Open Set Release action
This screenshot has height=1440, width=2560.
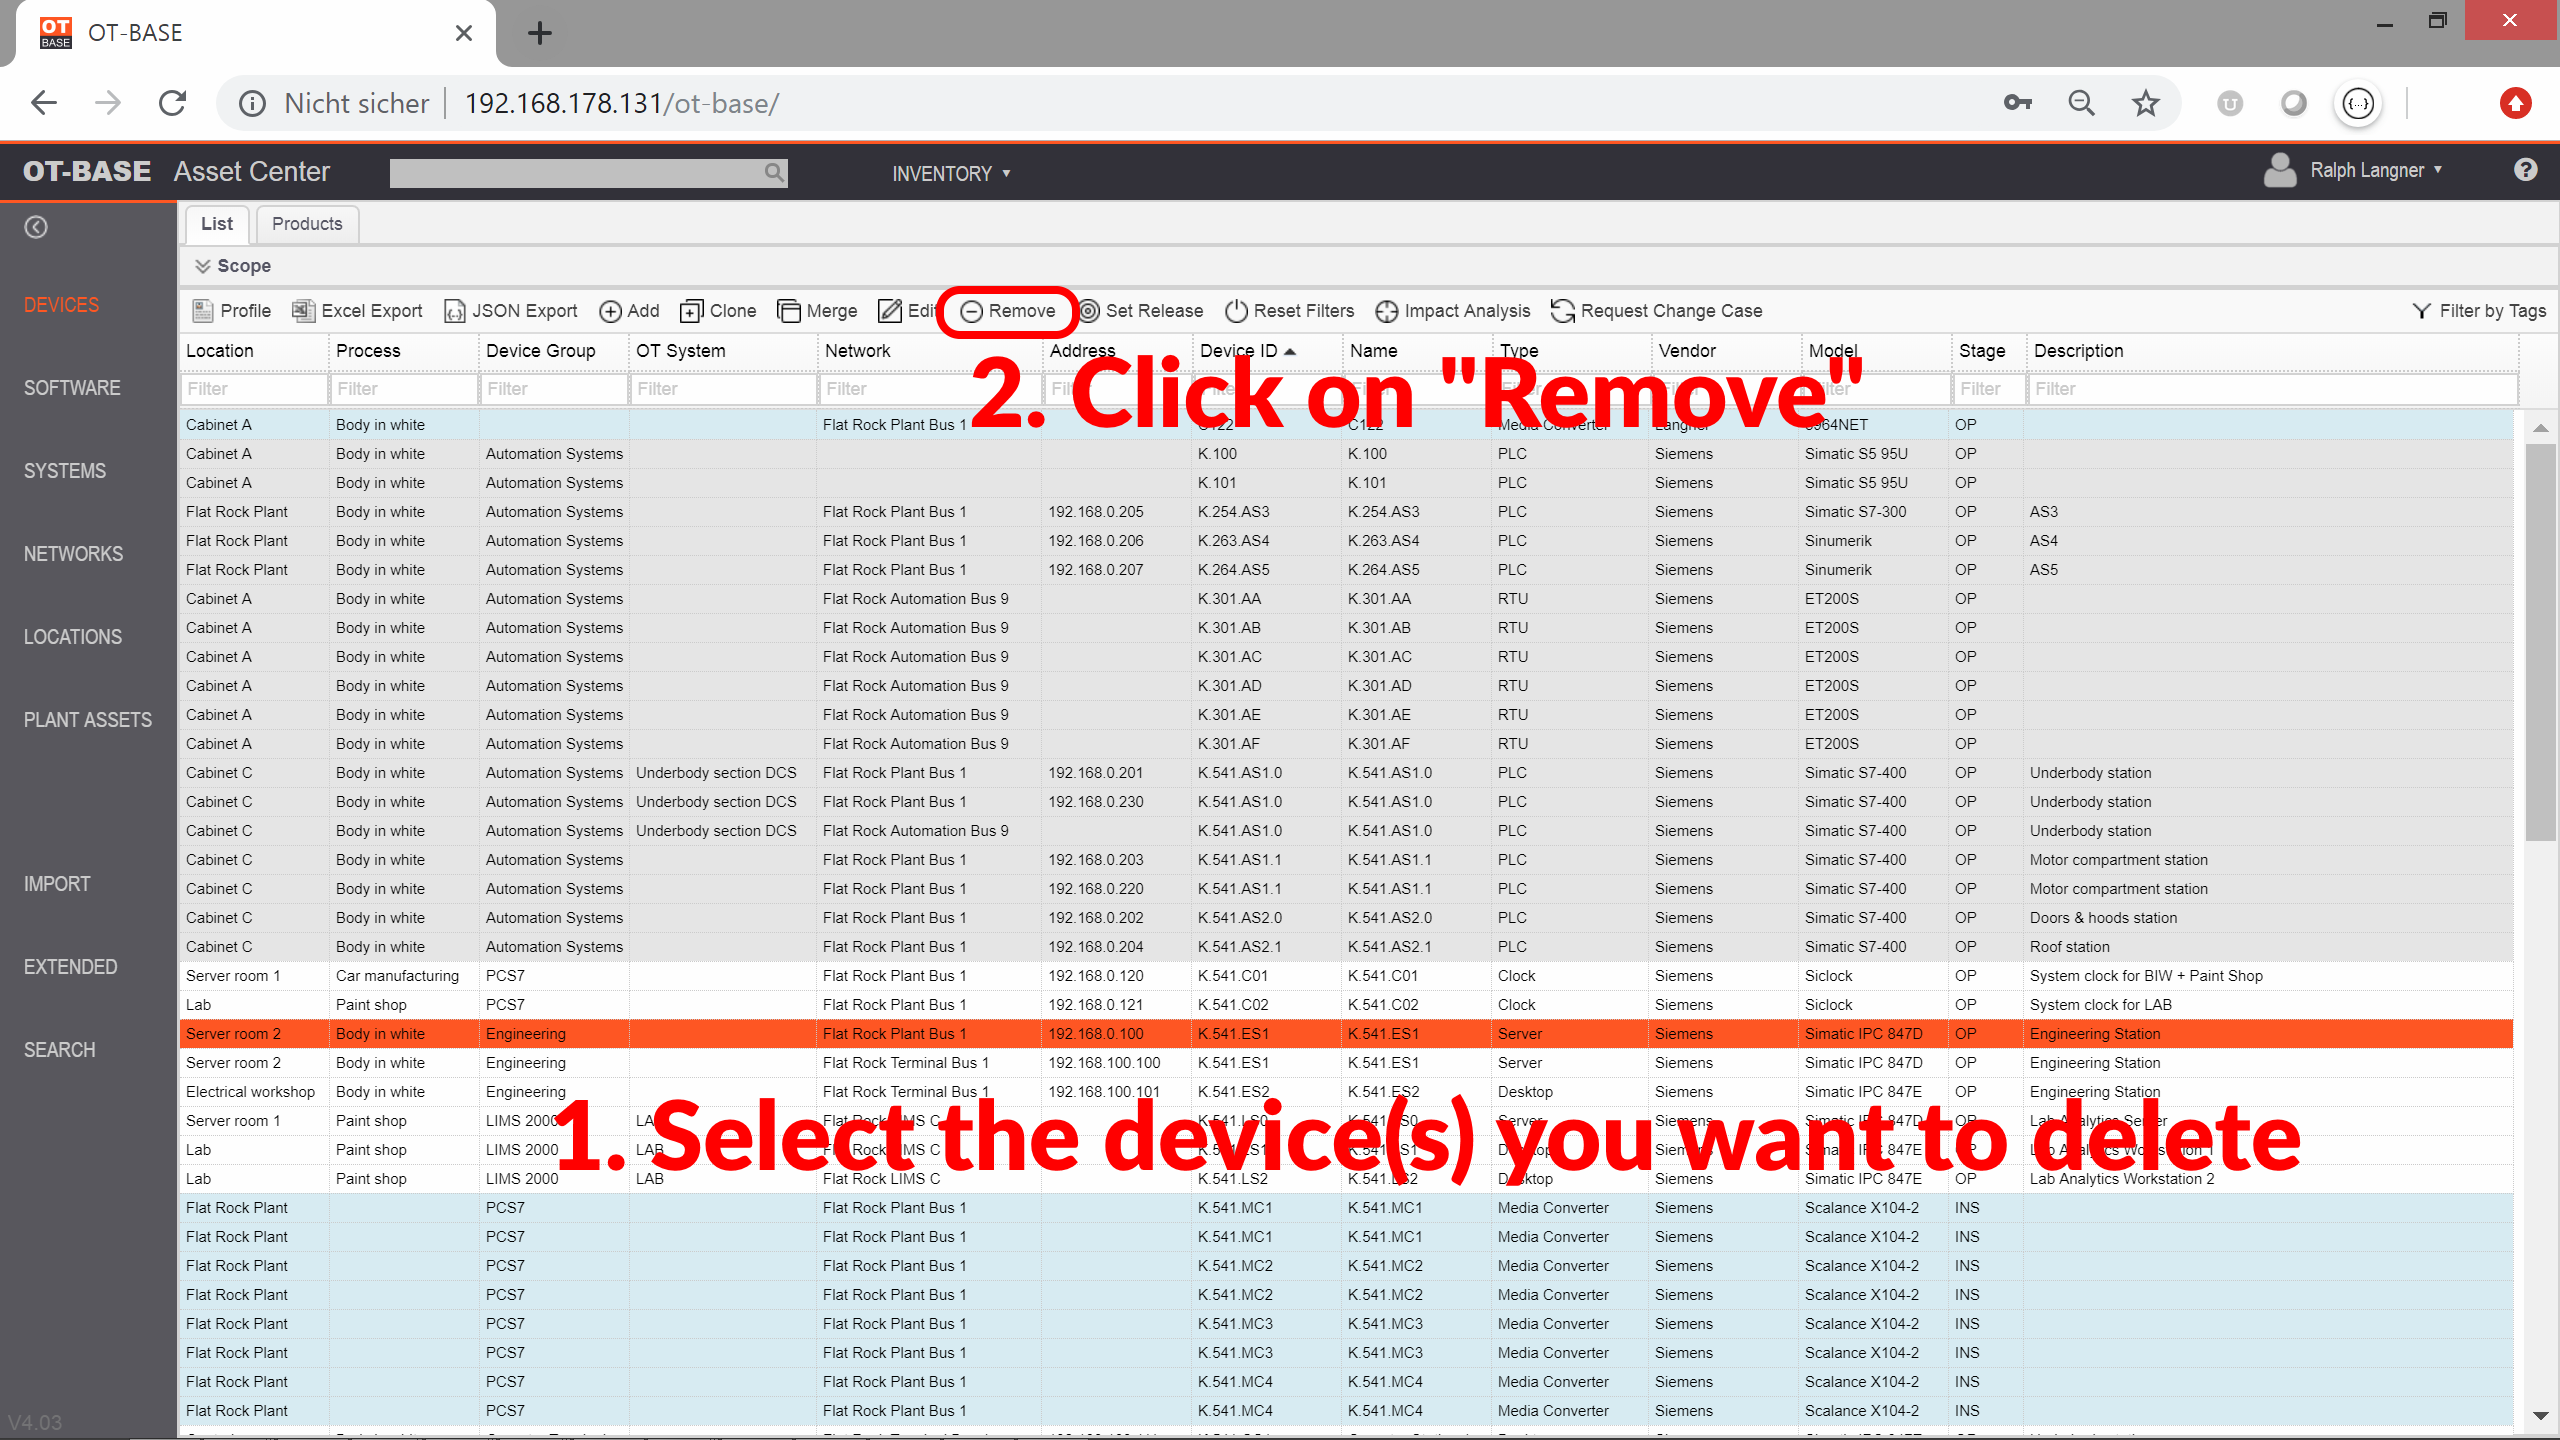pos(1140,311)
